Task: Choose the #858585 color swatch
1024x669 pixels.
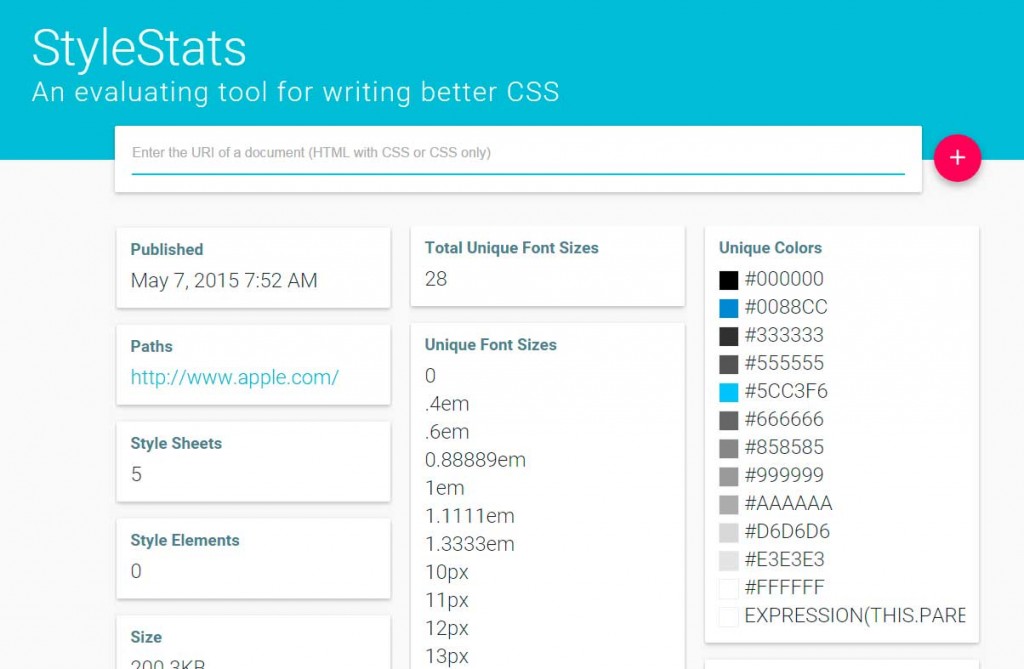Action: click(729, 448)
